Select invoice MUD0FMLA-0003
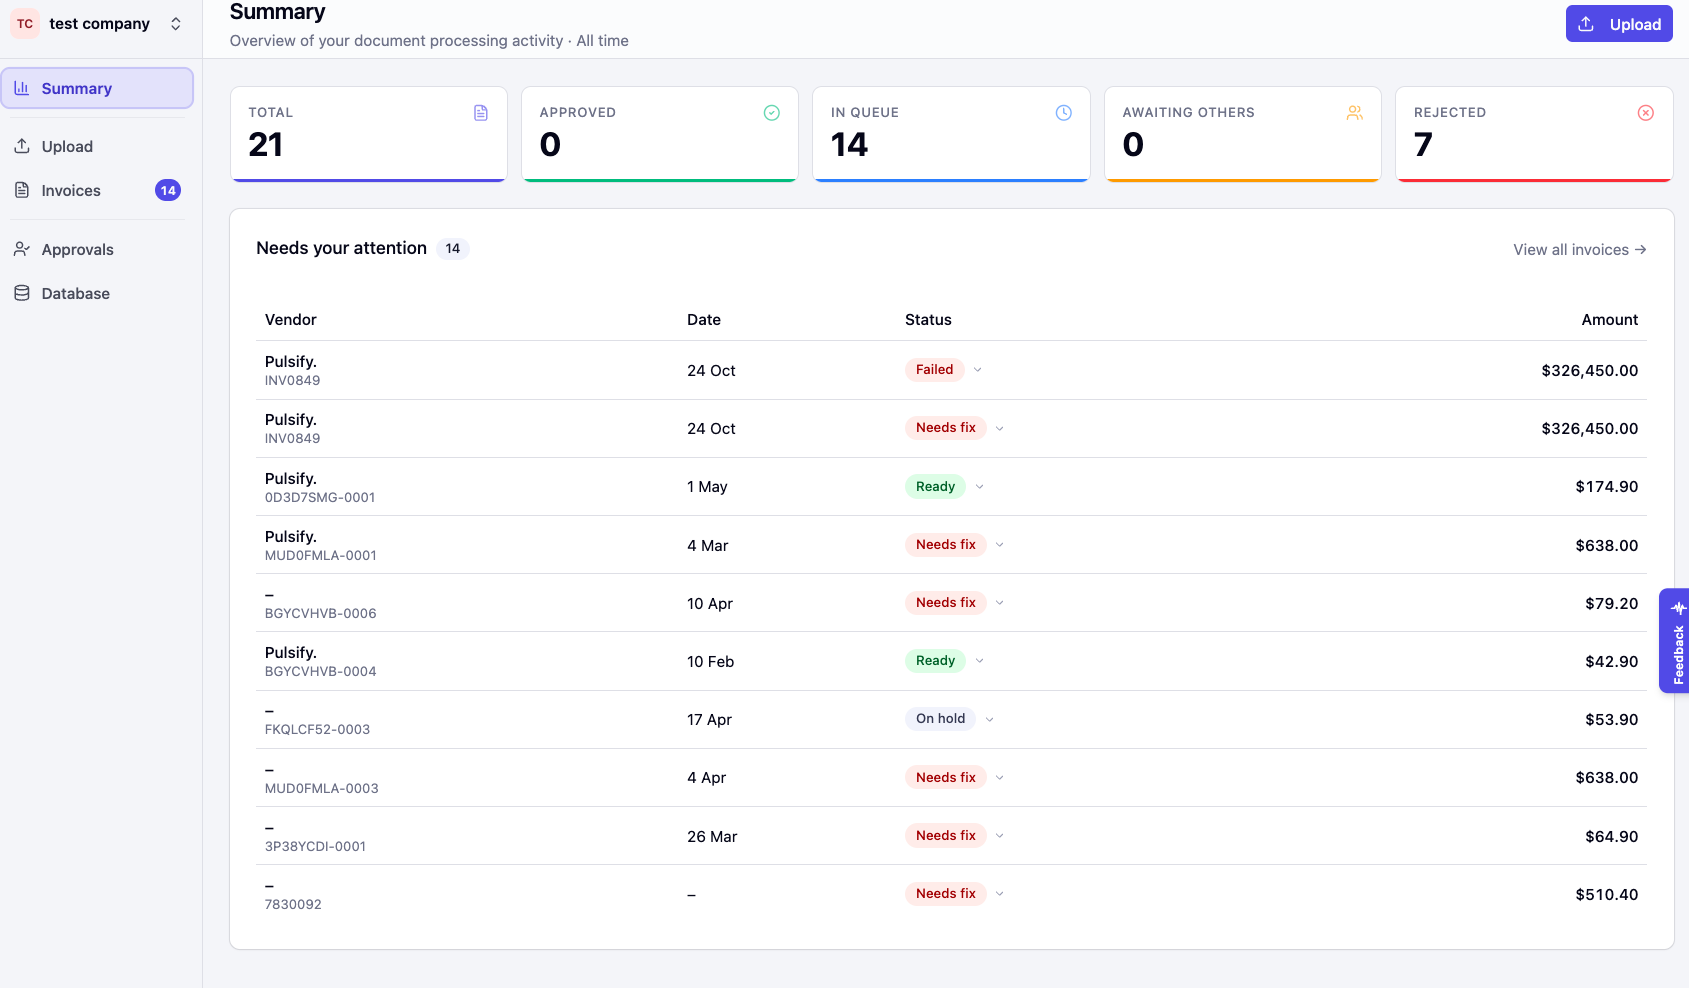 click(x=322, y=788)
